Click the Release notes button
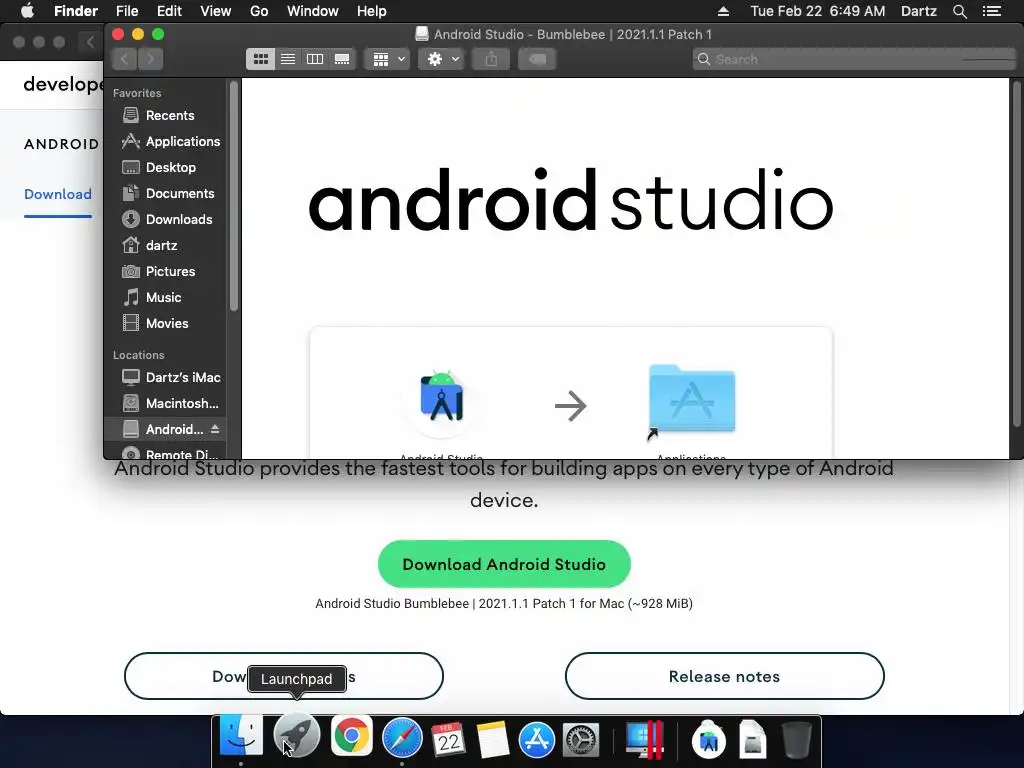 tap(724, 676)
